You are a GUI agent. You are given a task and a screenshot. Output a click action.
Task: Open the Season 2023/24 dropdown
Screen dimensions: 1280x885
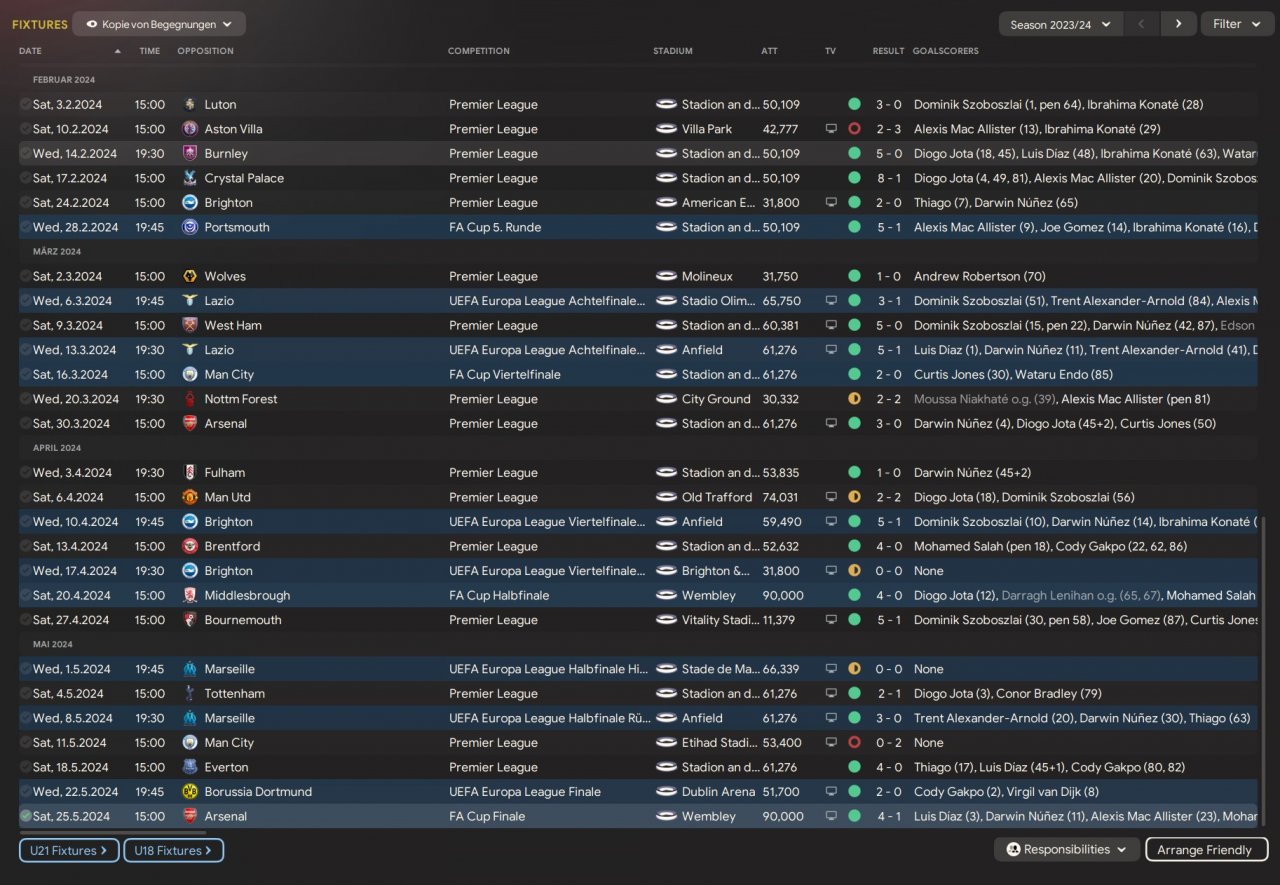click(1061, 24)
